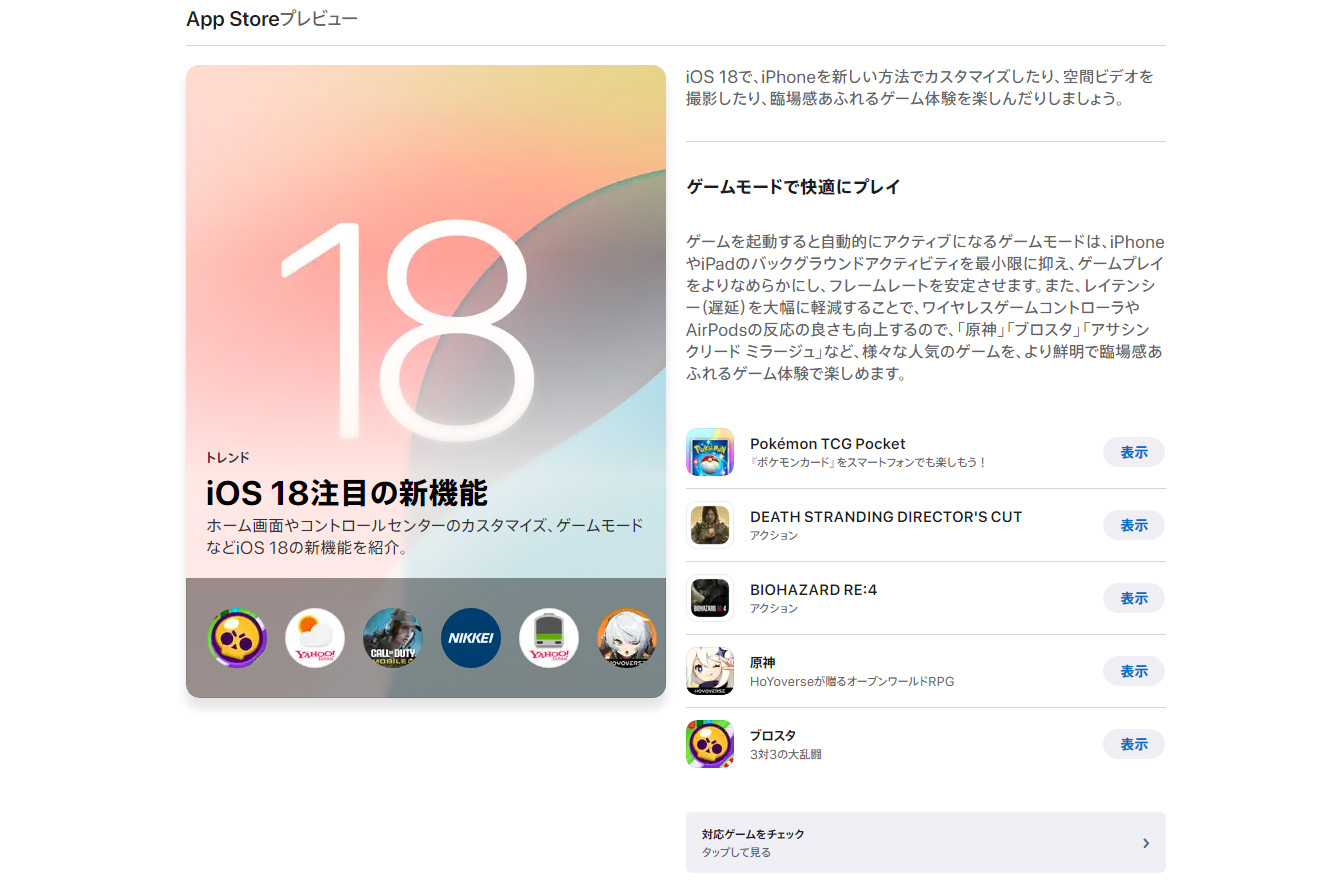The width and height of the screenshot is (1332, 888).
Task: Open the Yahoo! train transit app icon
Action: coord(549,638)
